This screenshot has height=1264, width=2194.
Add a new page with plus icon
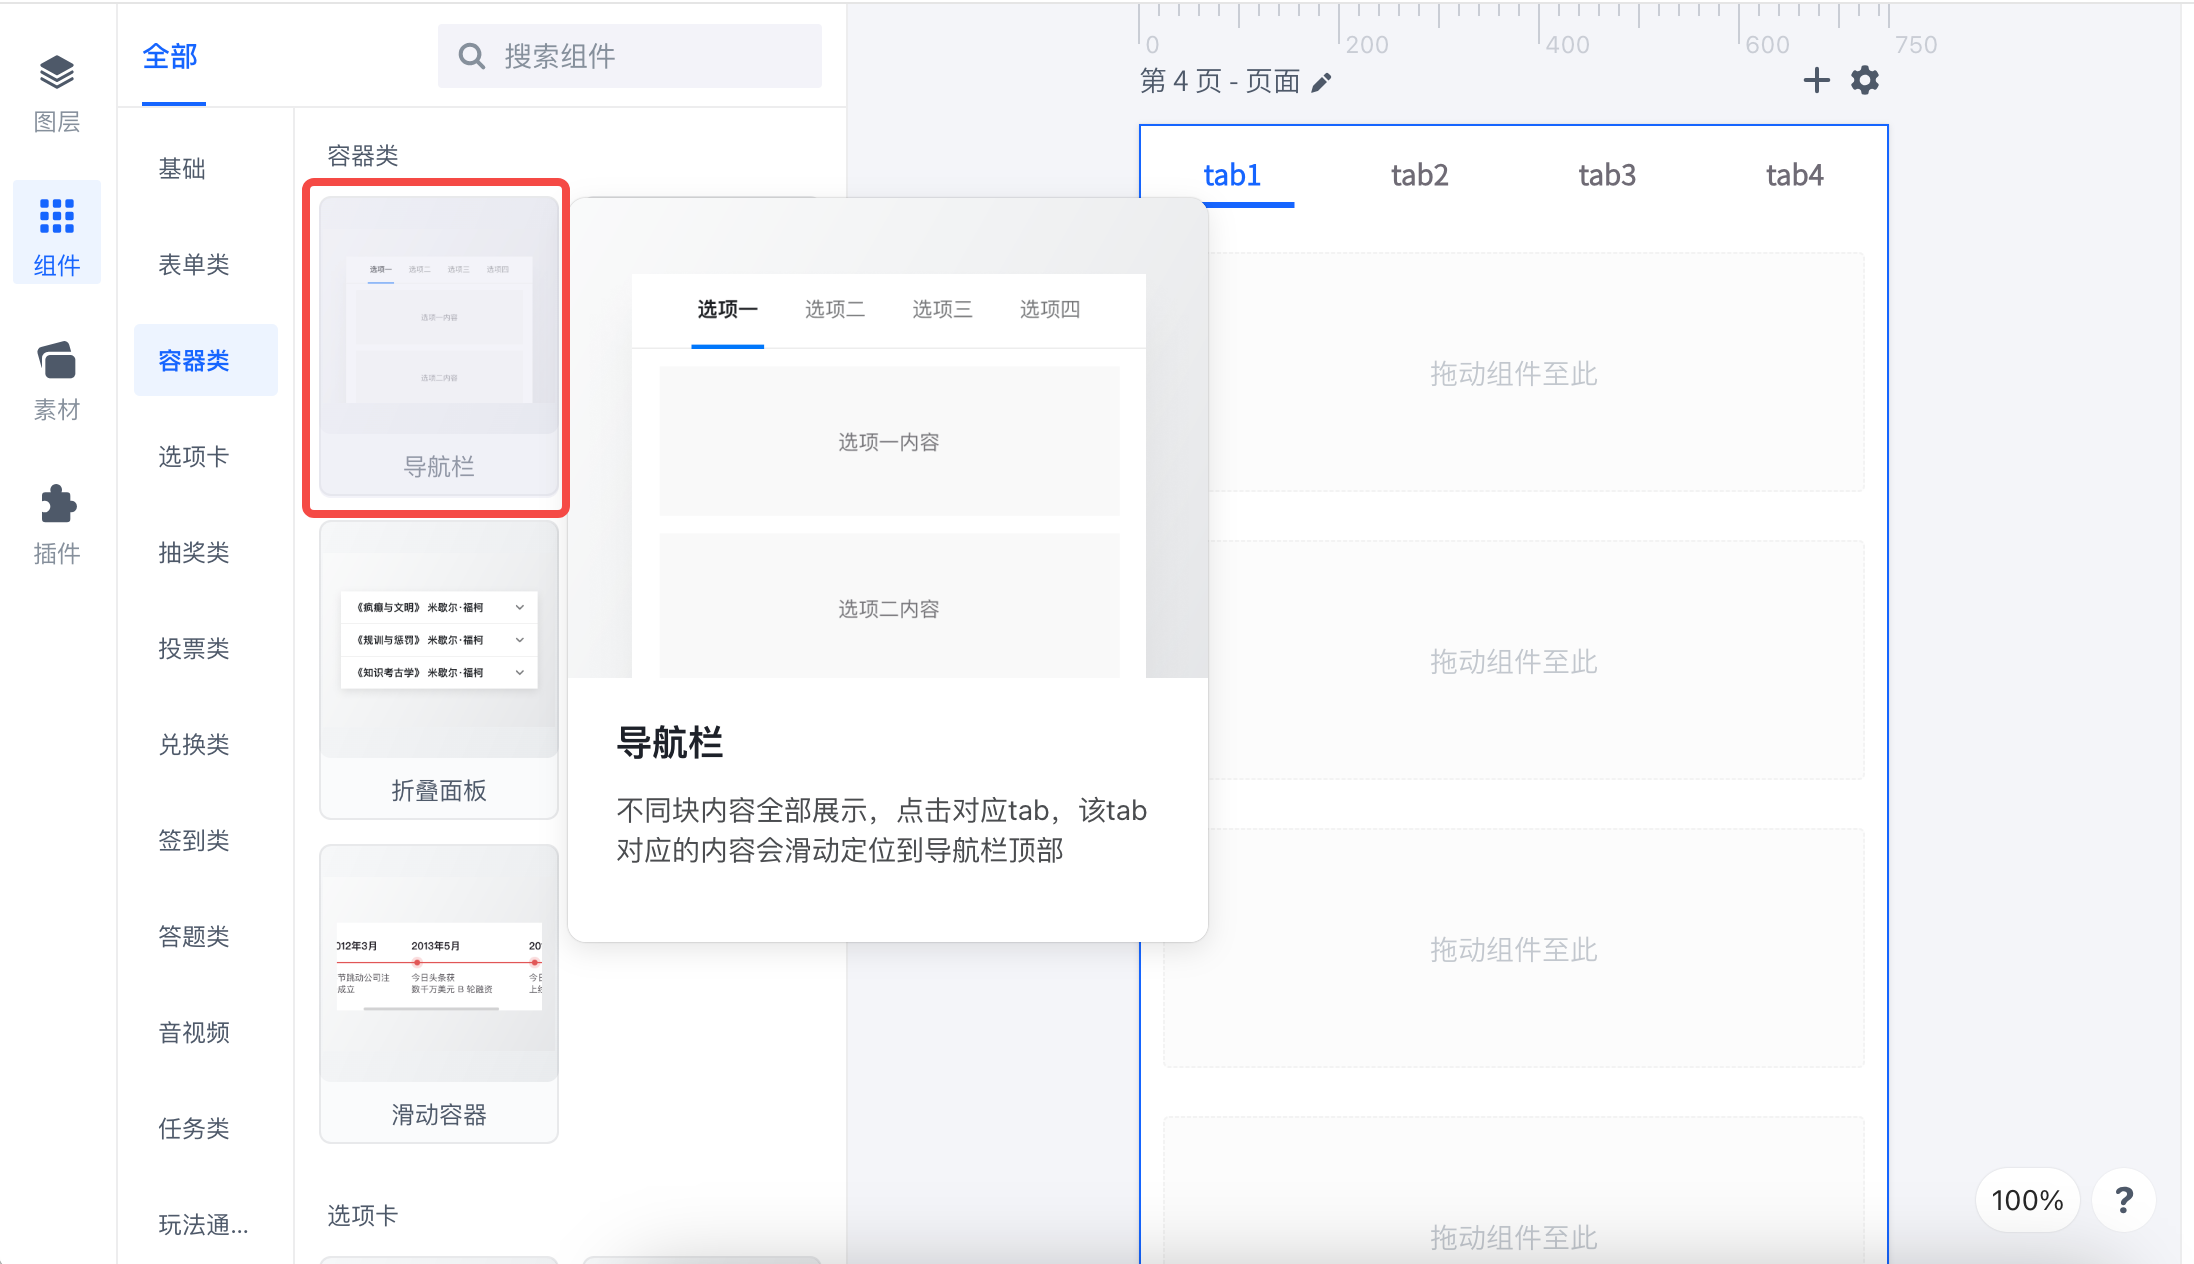(x=1816, y=80)
